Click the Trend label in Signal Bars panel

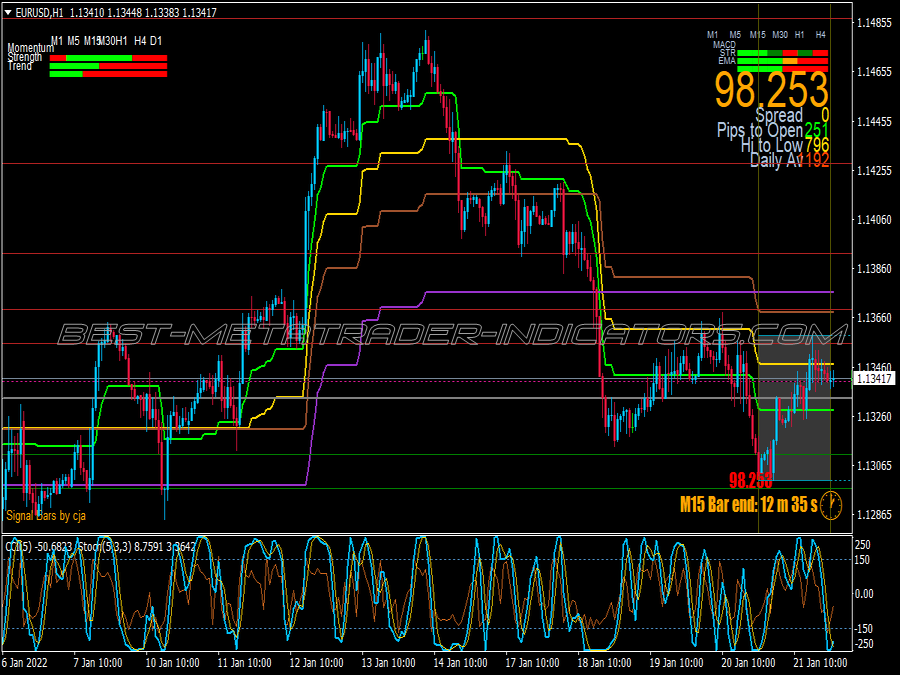click(x=20, y=66)
